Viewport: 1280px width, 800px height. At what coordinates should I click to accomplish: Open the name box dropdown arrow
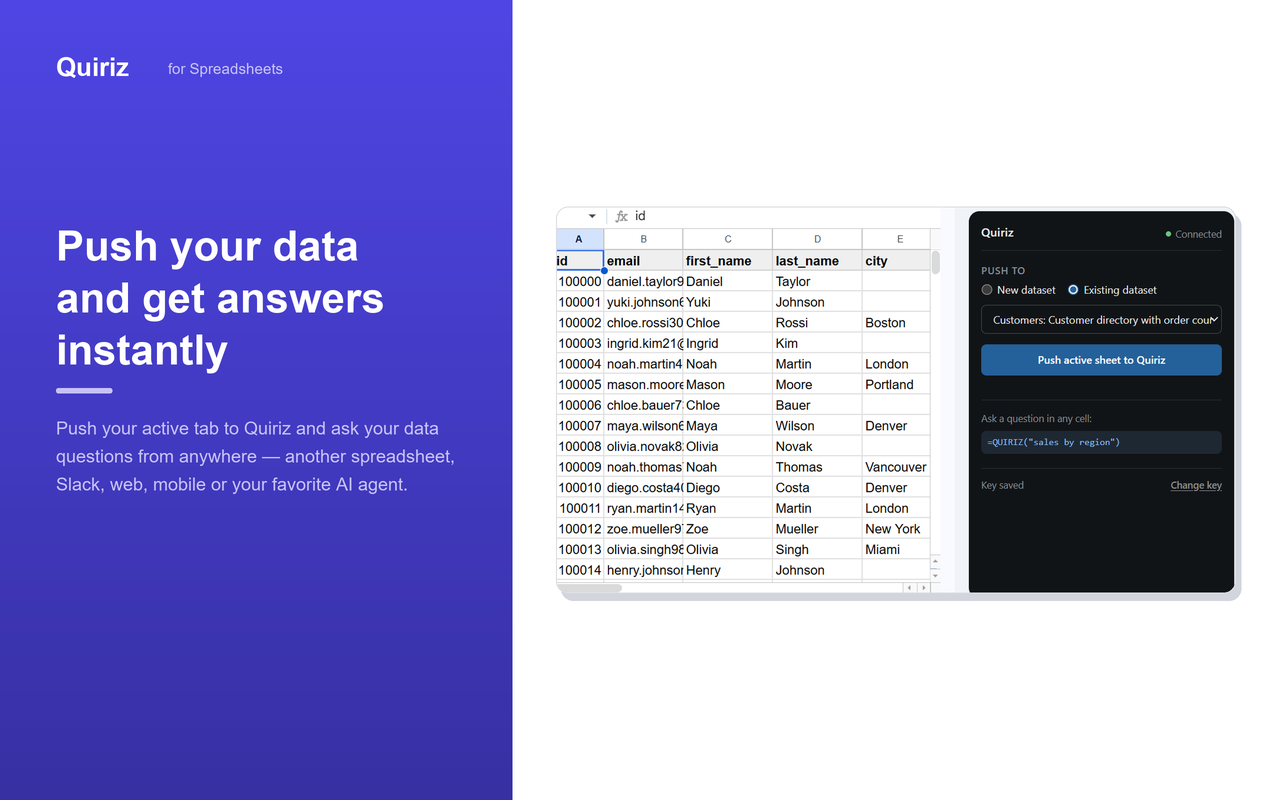coord(592,216)
